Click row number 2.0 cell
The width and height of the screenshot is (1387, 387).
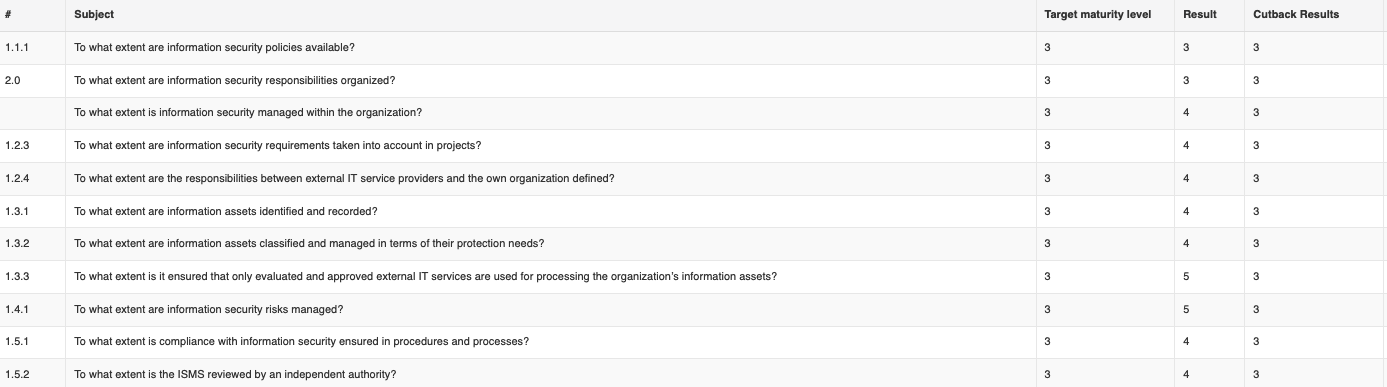click(13, 80)
